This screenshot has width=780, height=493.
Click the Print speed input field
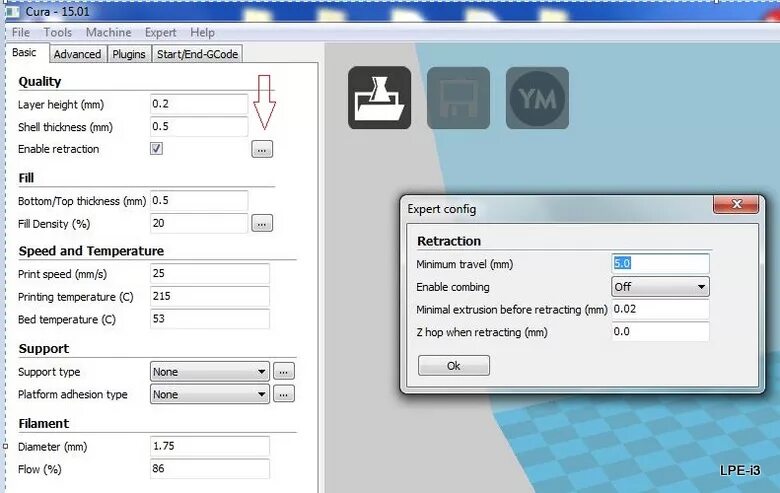pyautogui.click(x=209, y=274)
